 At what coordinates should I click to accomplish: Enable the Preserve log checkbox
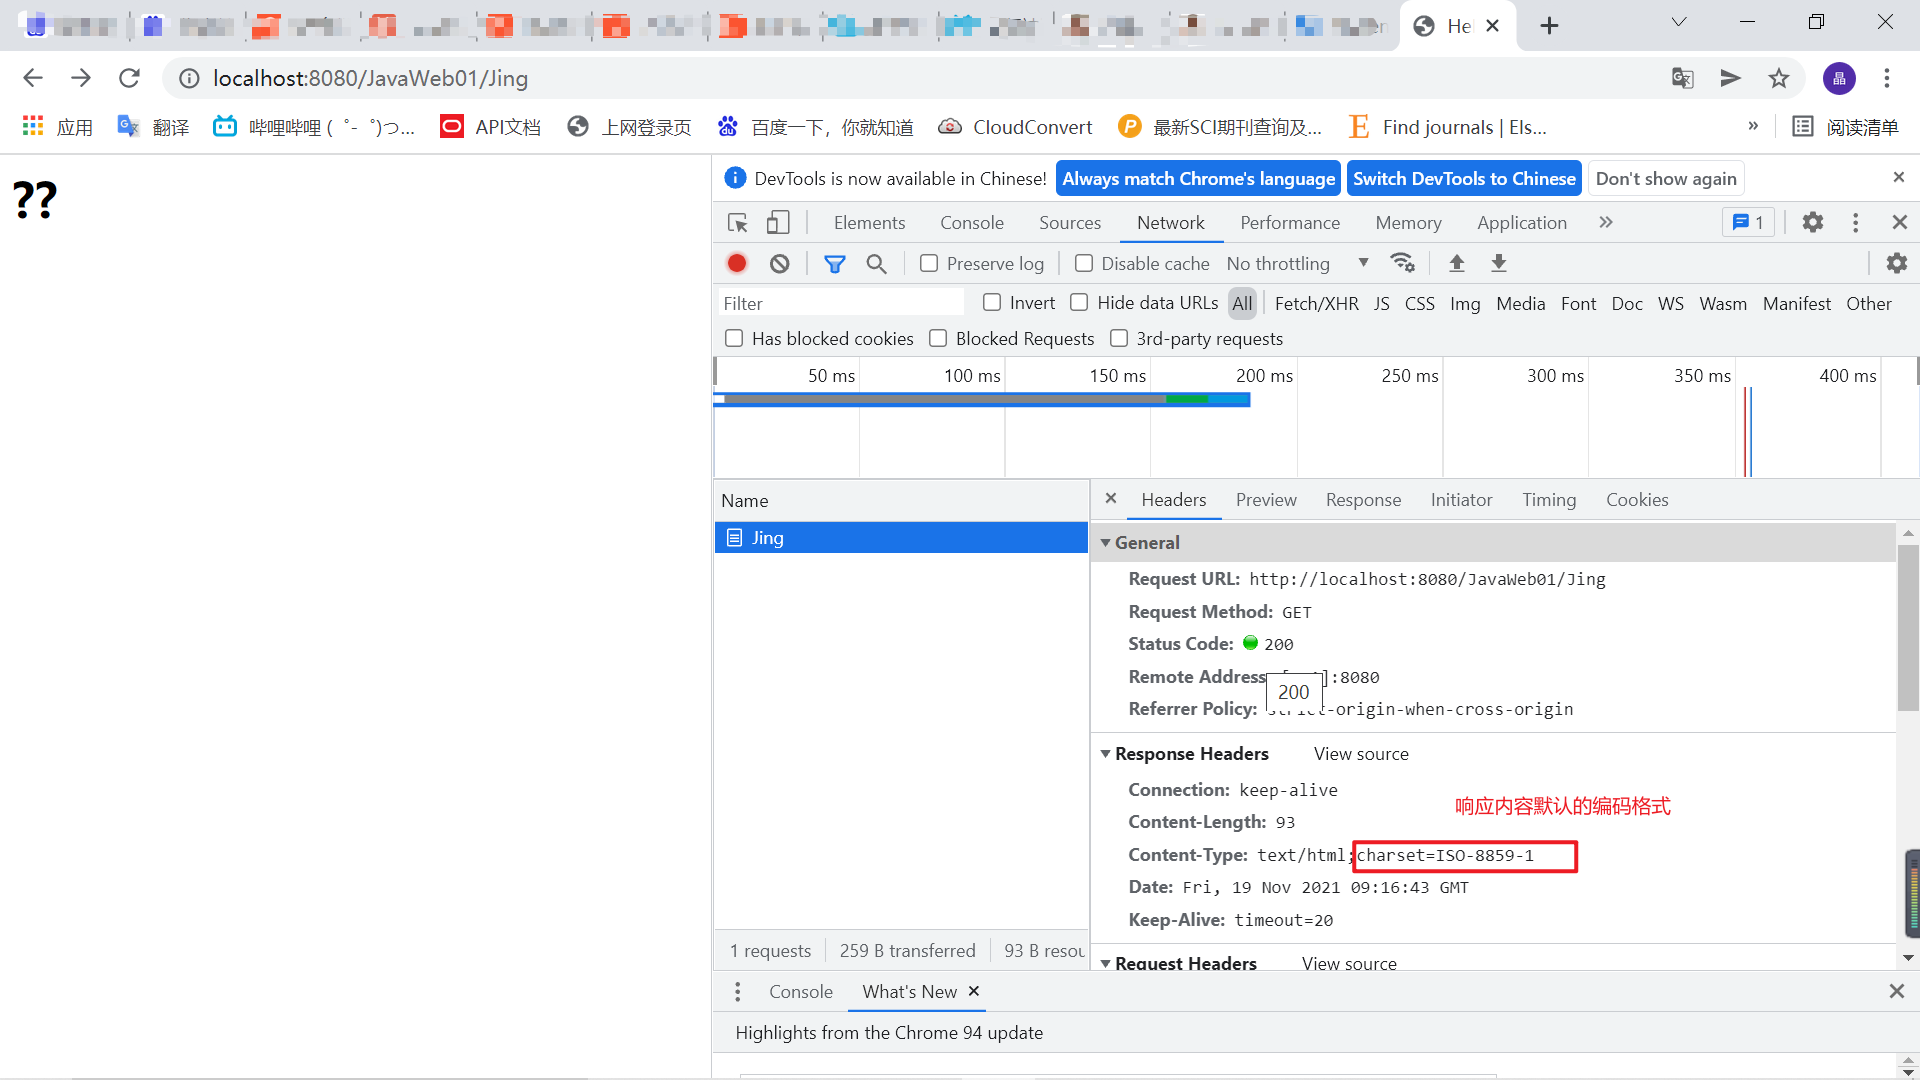pyautogui.click(x=928, y=262)
